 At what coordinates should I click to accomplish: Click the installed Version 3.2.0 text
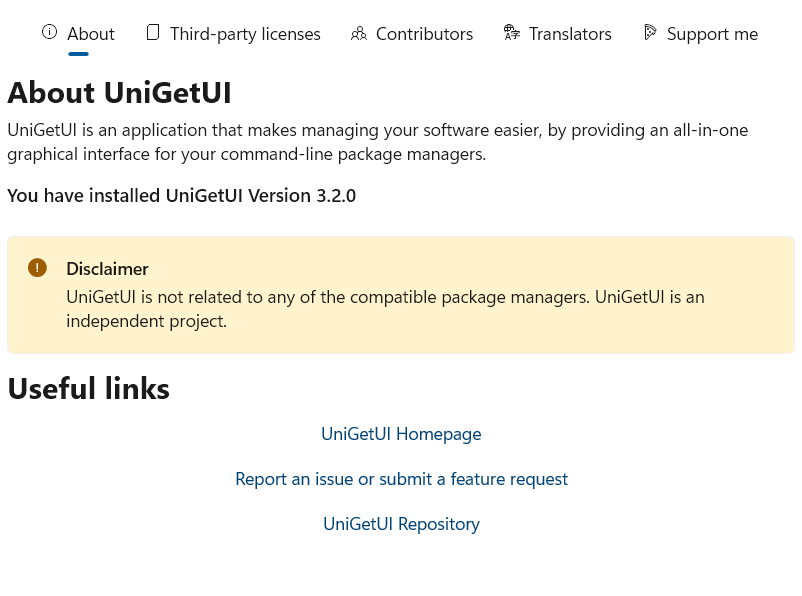click(x=181, y=195)
